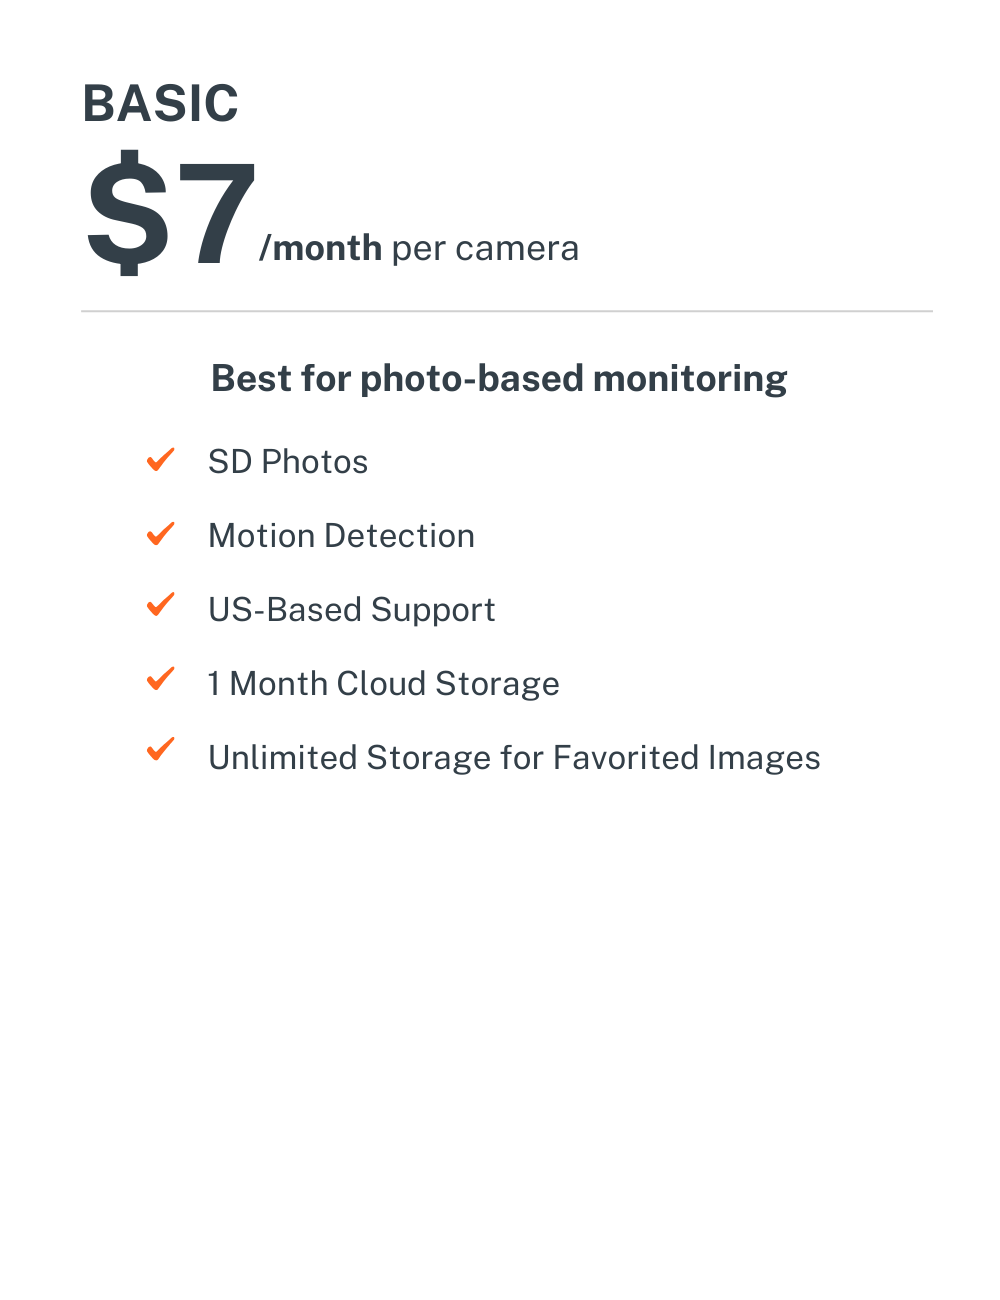The height and width of the screenshot is (1300, 1000).
Task: Click the checkmark next to Motion Detection
Action: 160,534
